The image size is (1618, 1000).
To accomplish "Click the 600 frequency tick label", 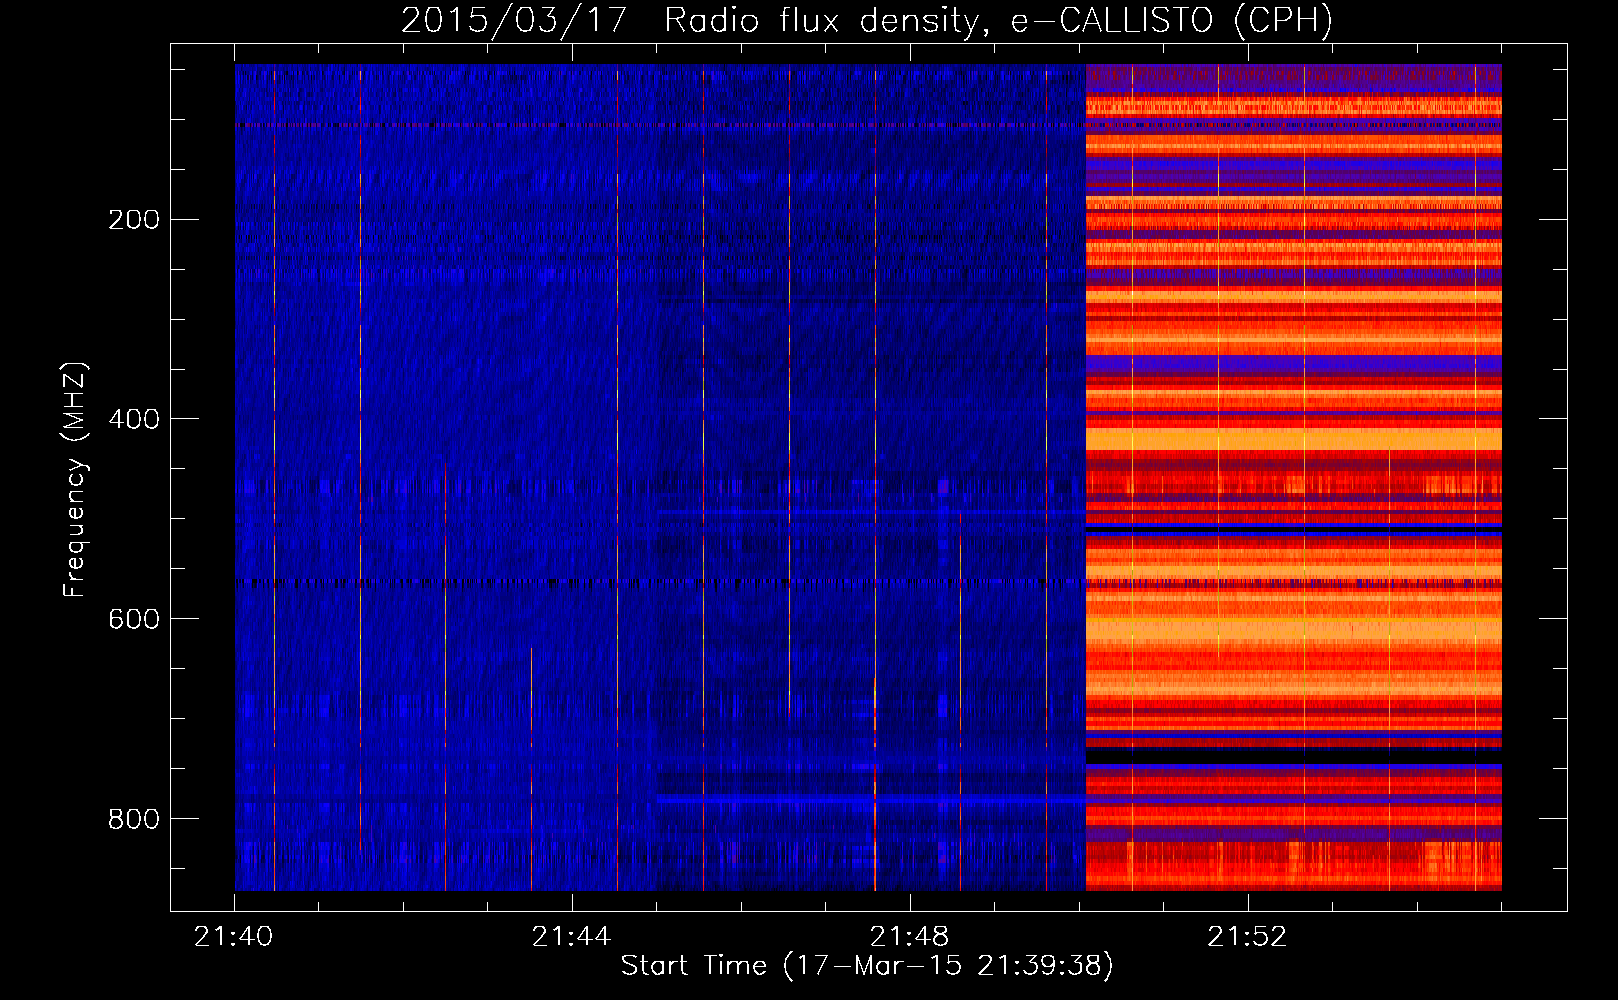I will point(134,619).
